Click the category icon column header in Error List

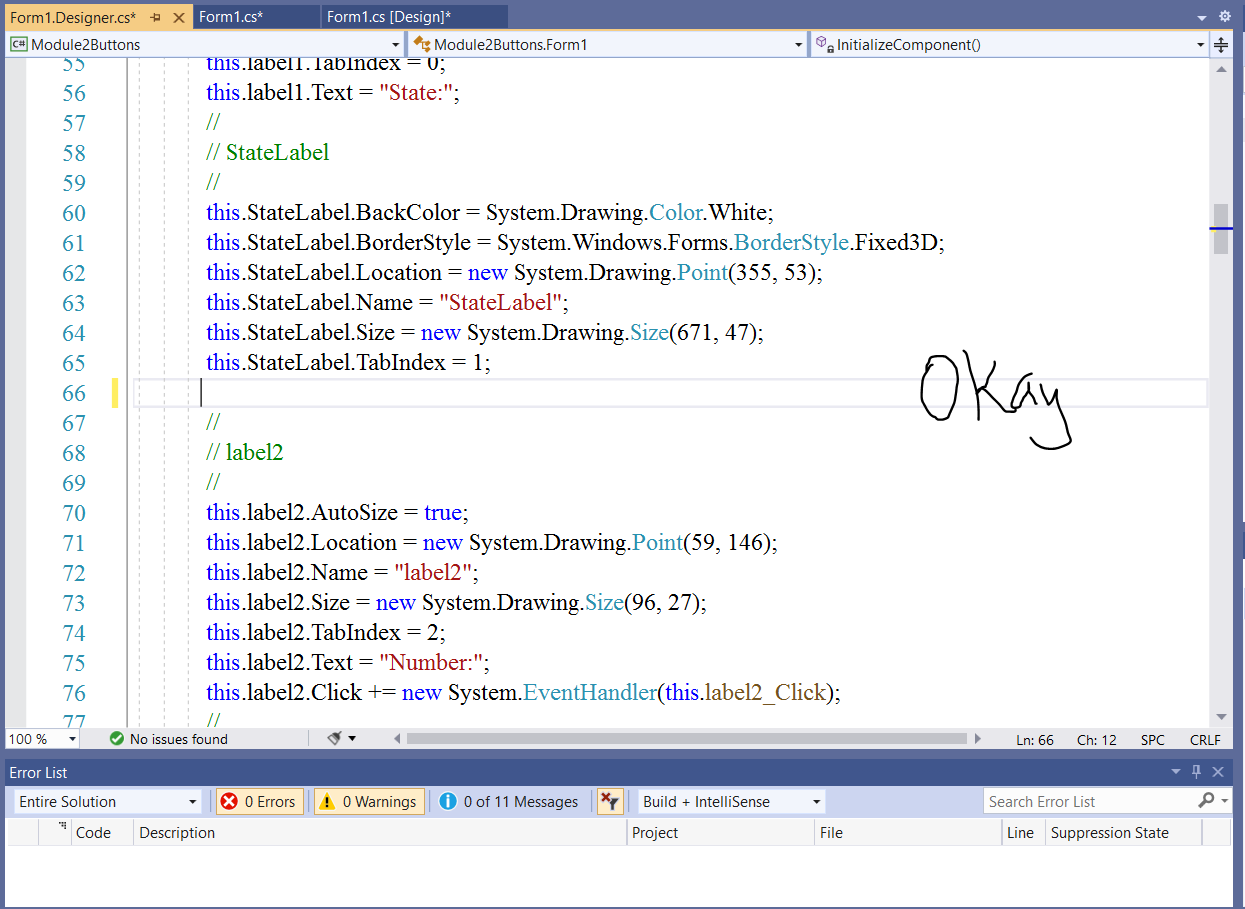tap(55, 832)
